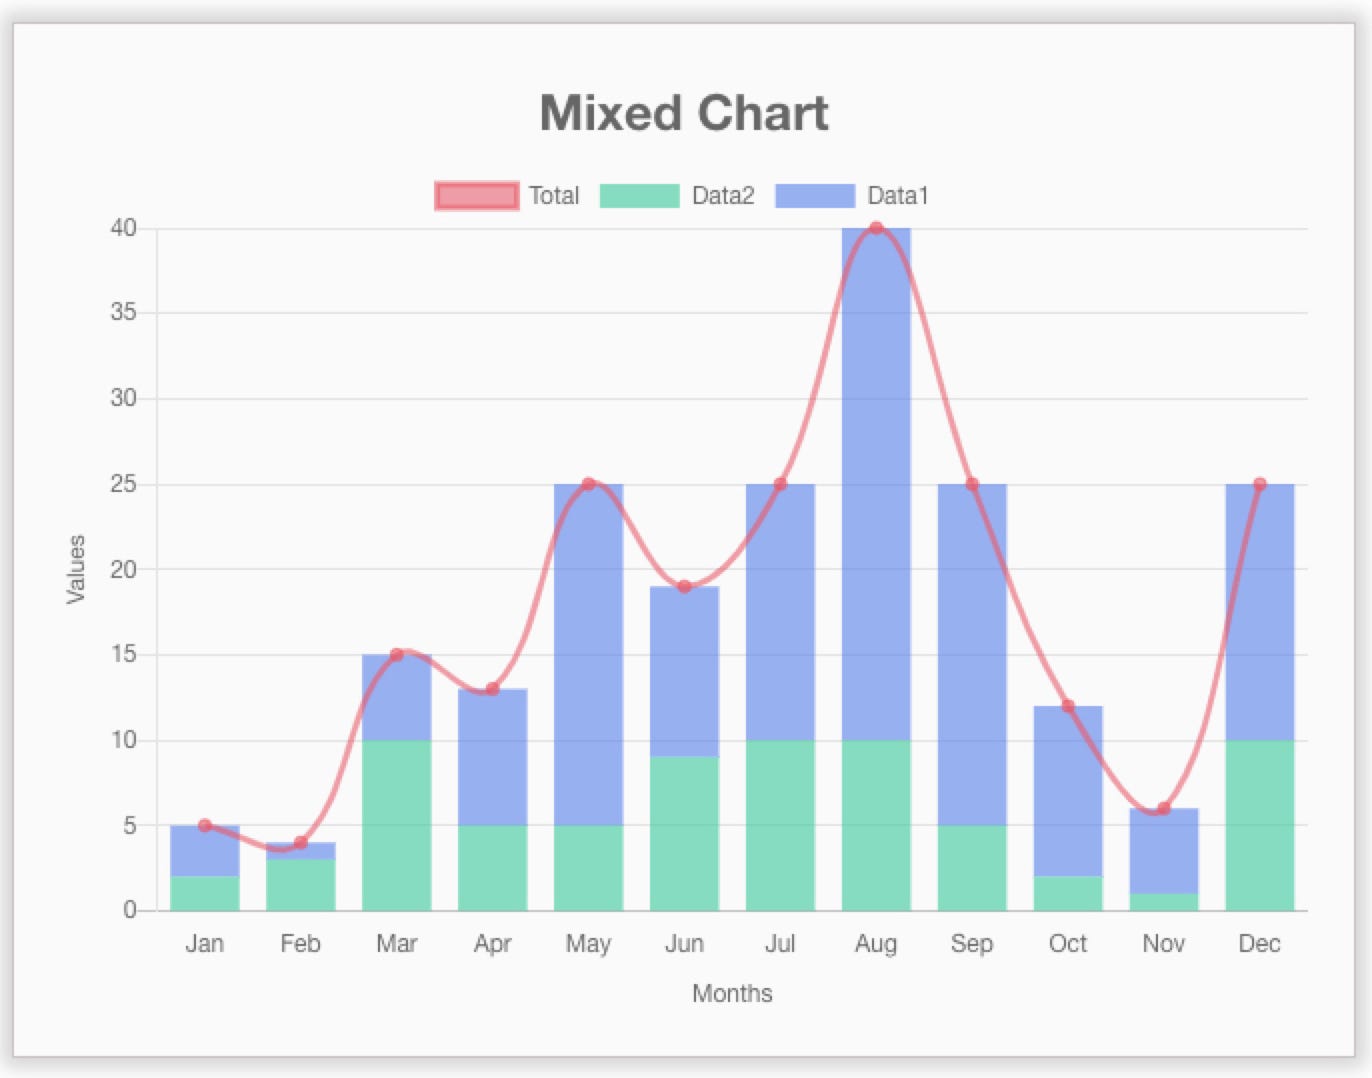Click the January bar
The height and width of the screenshot is (1078, 1372).
(x=205, y=870)
